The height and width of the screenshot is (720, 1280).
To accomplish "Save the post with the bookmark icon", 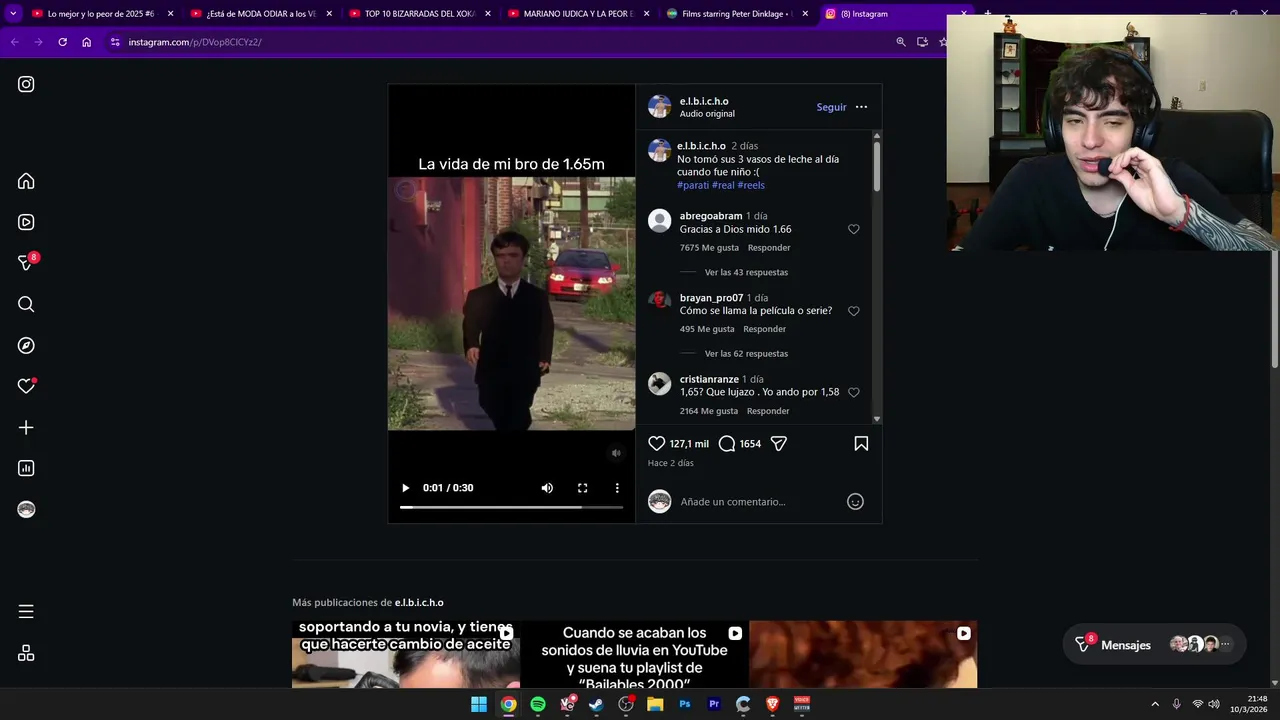I will (861, 443).
